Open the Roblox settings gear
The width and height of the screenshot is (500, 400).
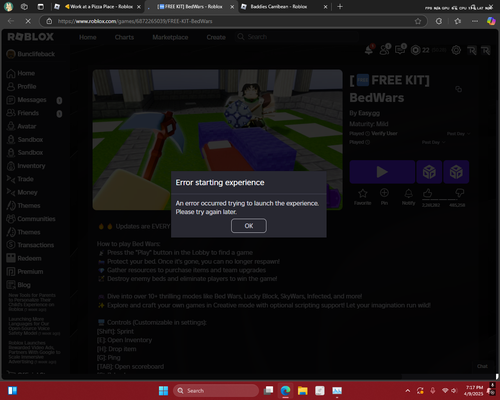click(456, 50)
